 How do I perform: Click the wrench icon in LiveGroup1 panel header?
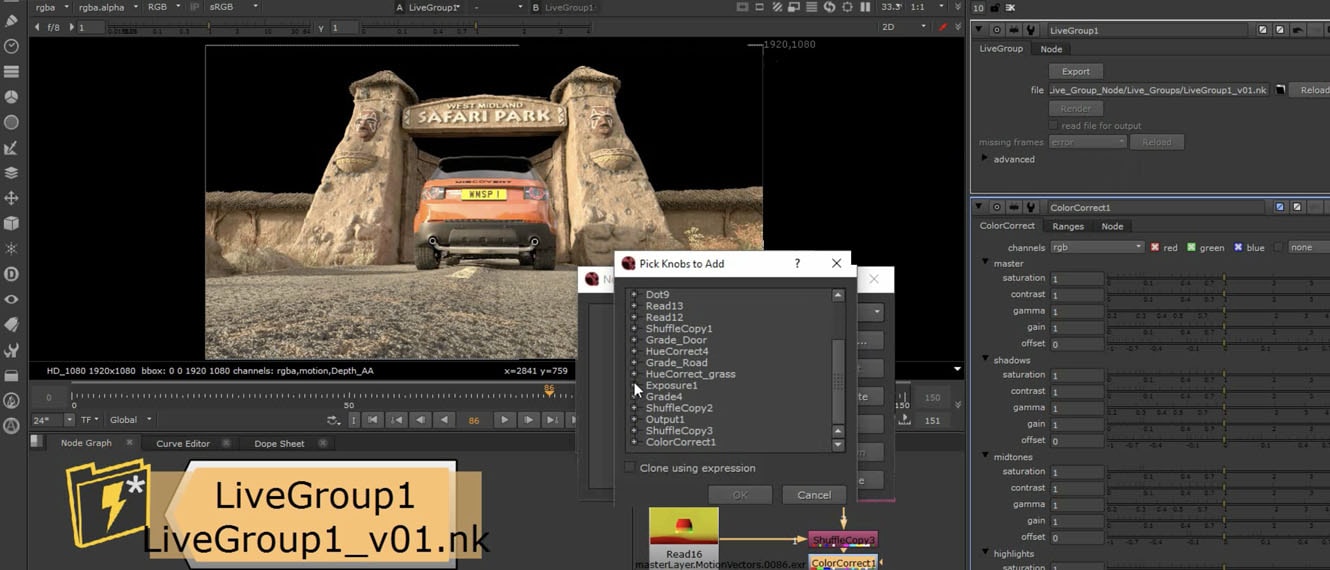click(1031, 31)
